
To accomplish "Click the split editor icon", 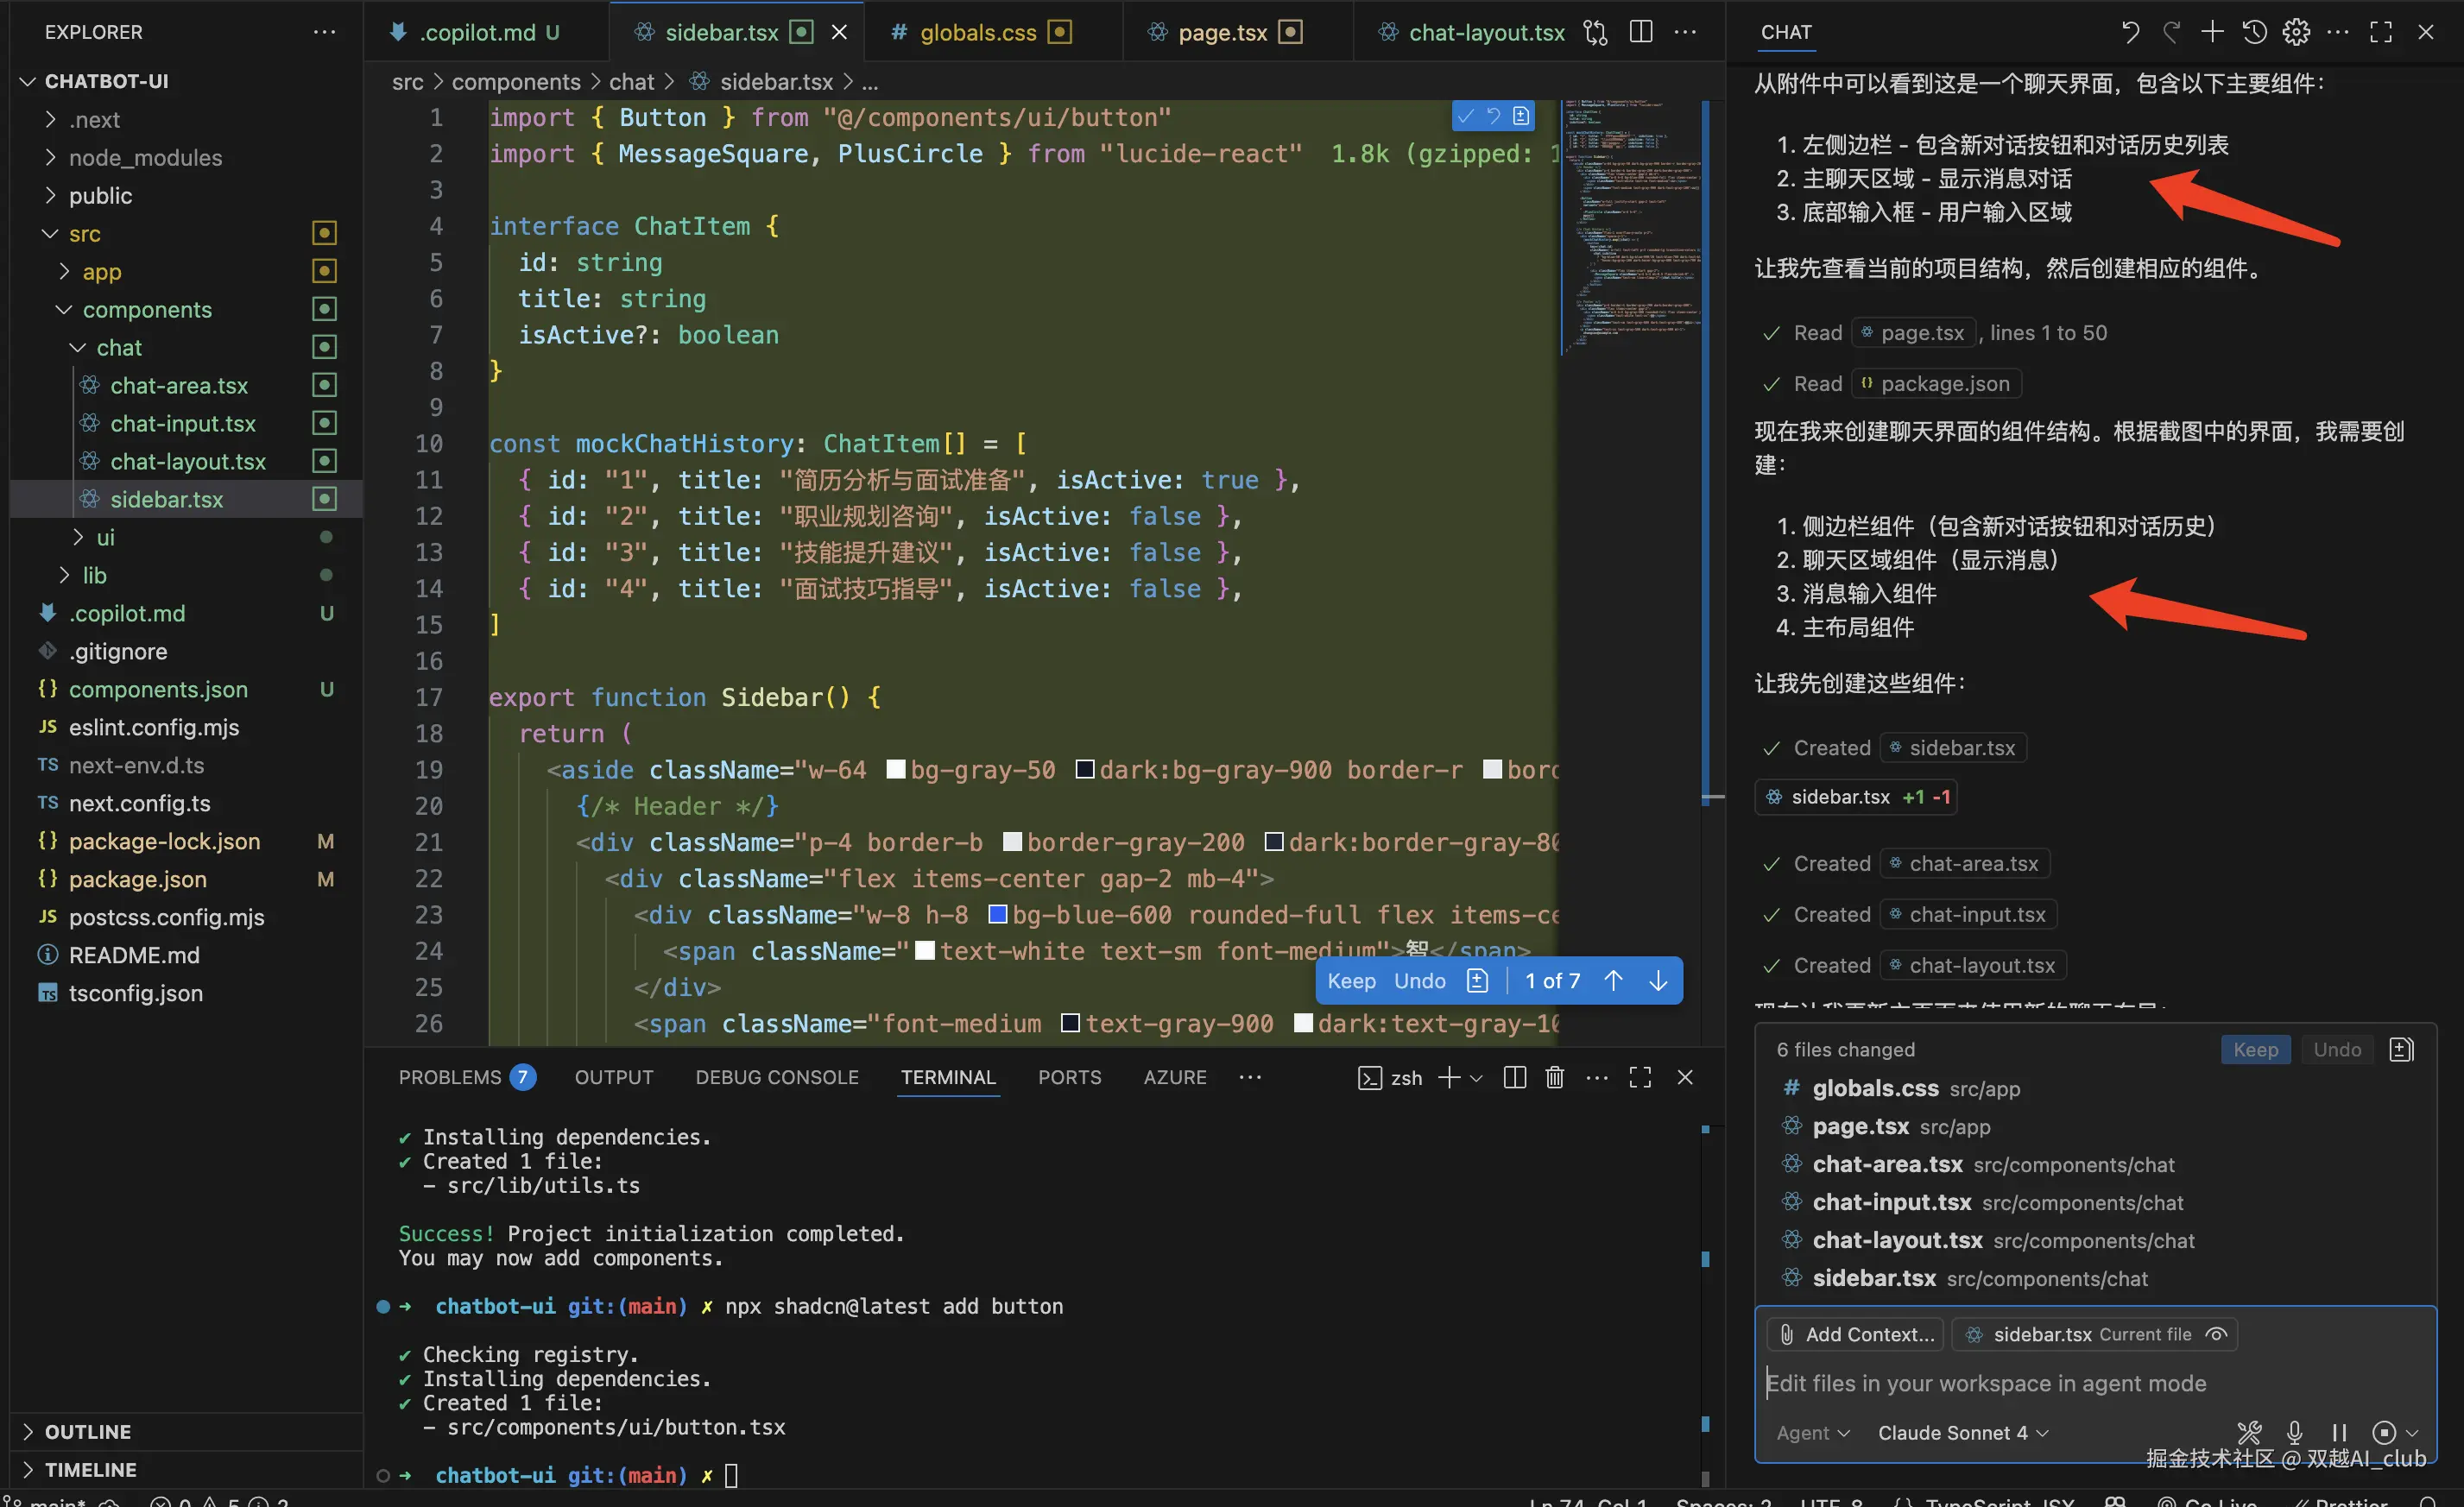I will (x=1640, y=32).
